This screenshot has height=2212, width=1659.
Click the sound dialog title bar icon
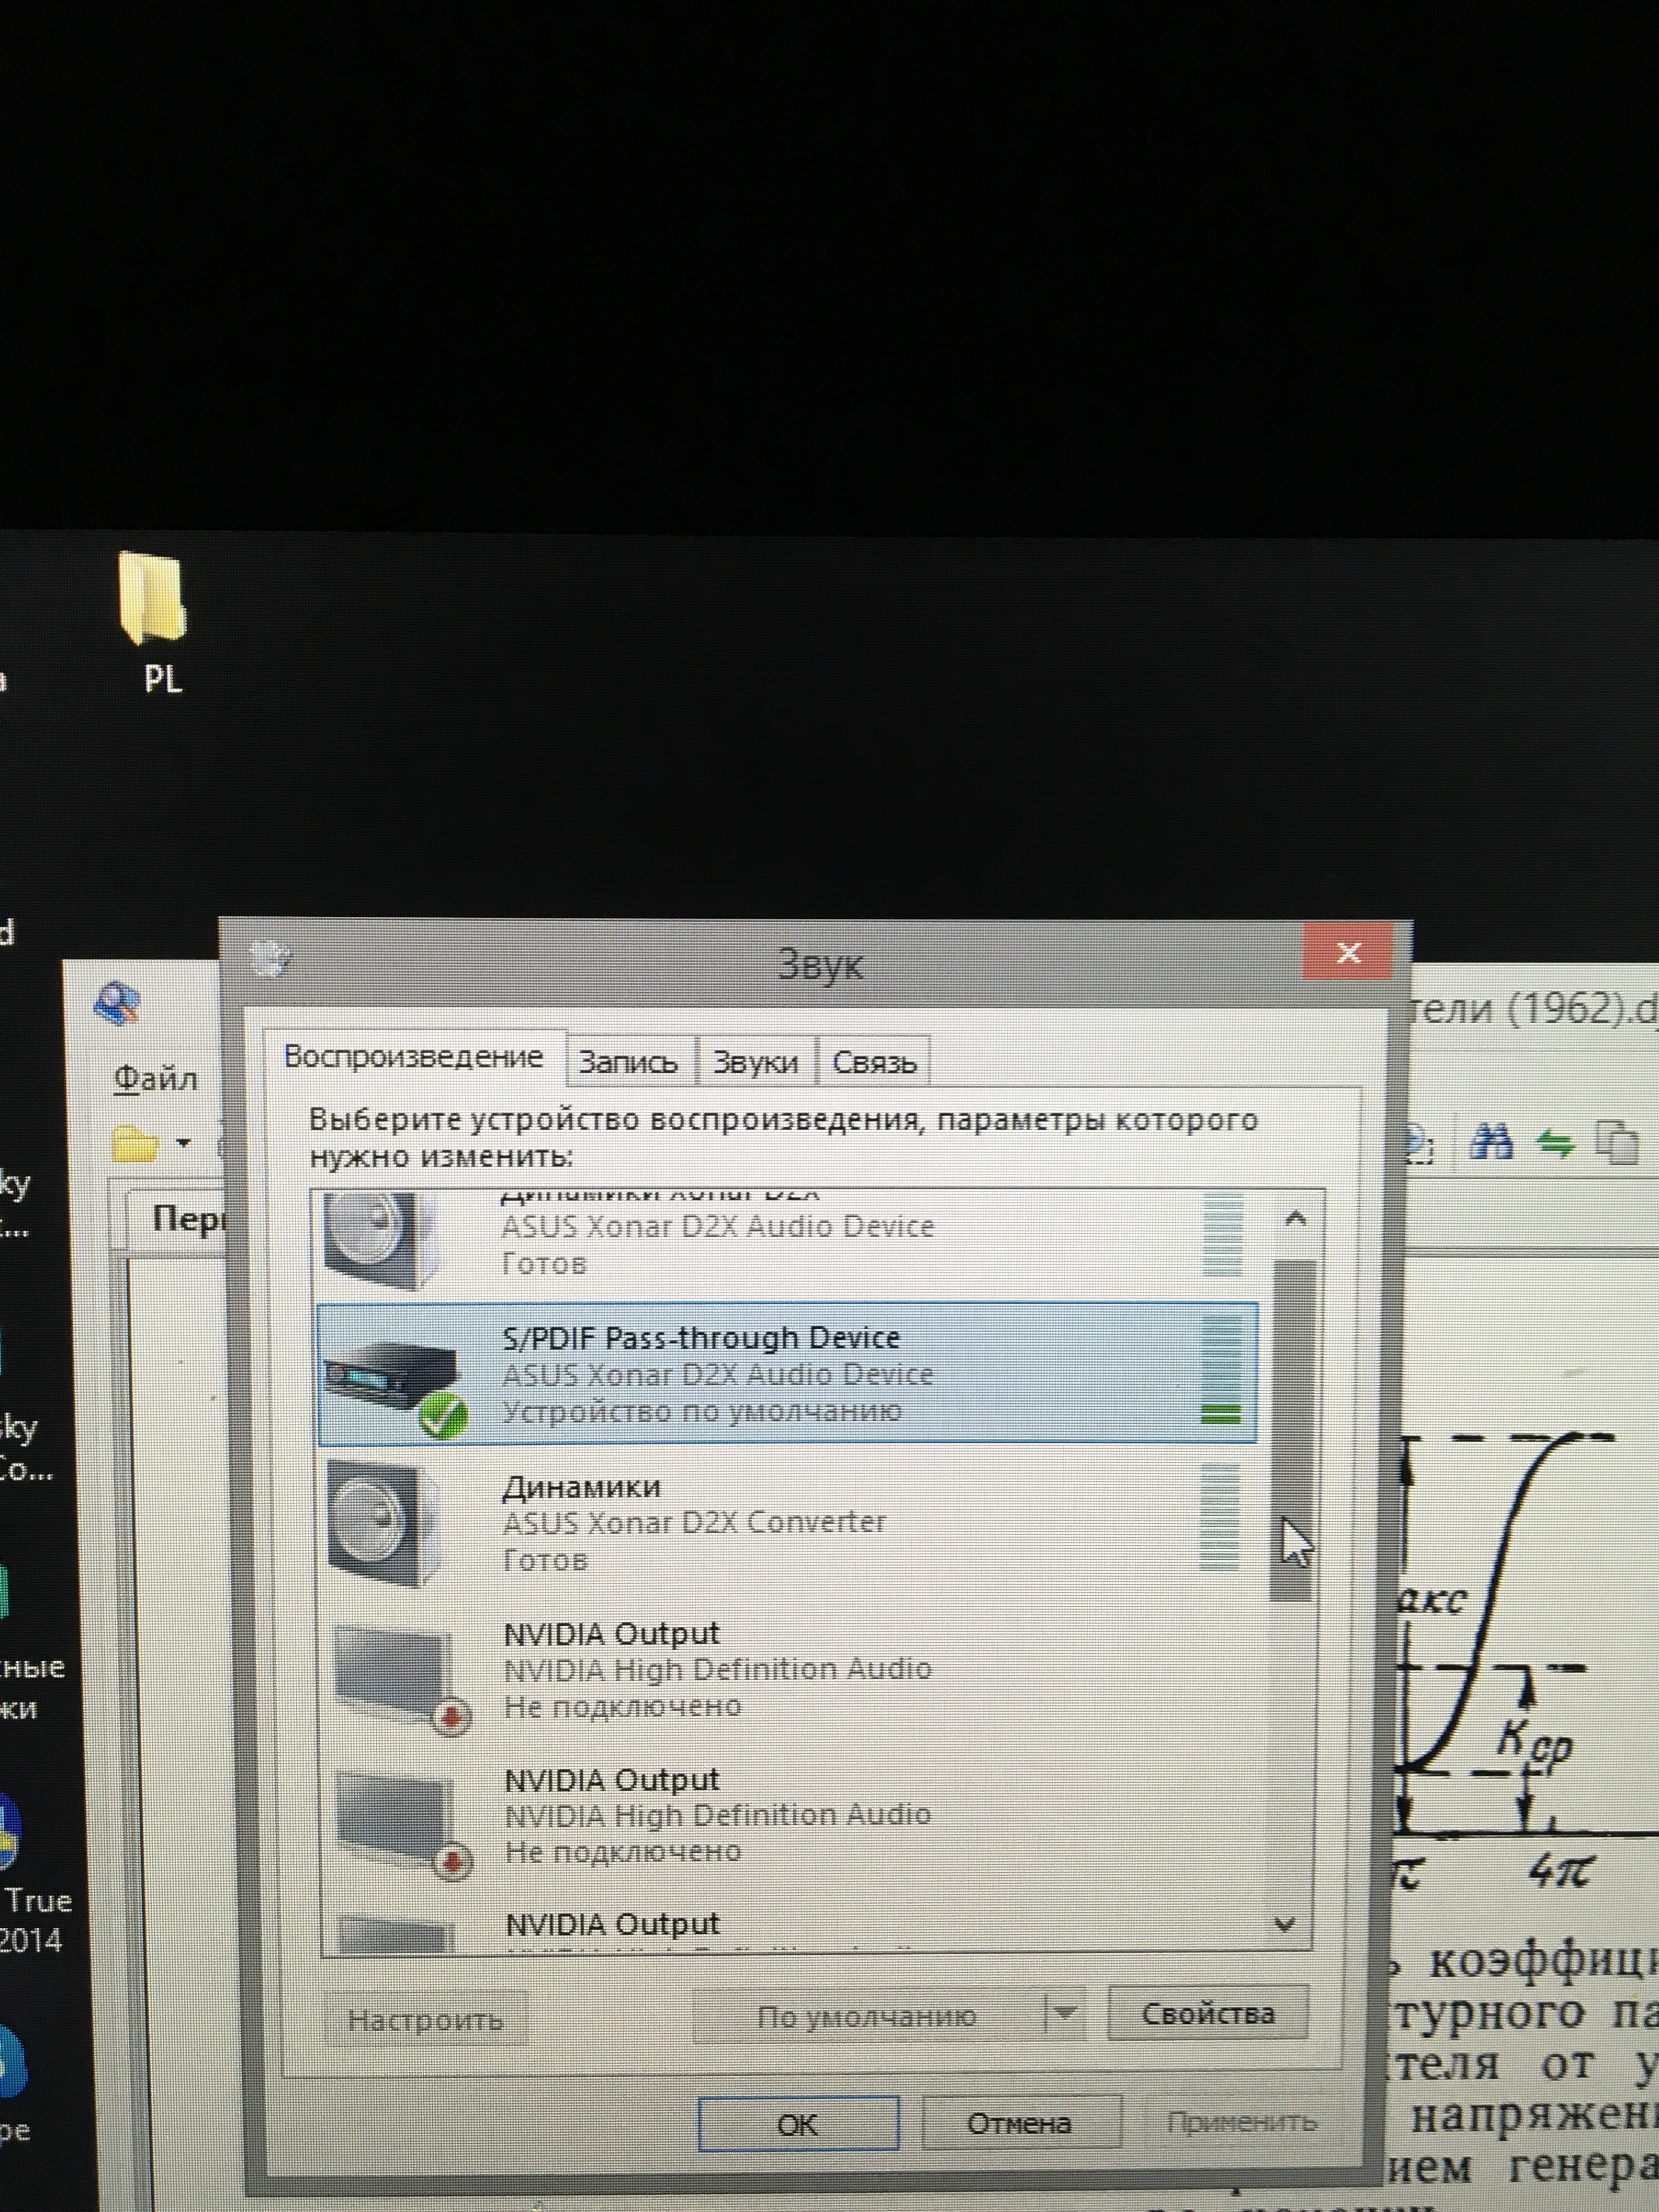click(270, 959)
